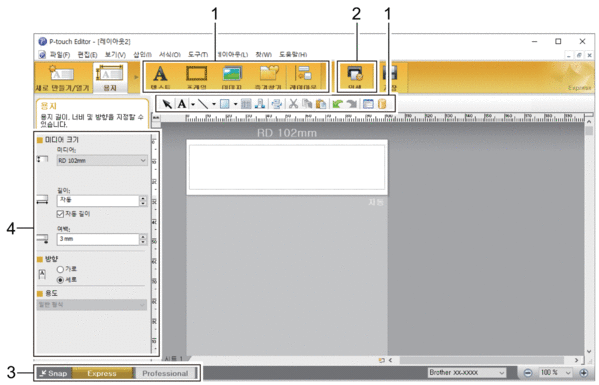
Task: Open the Brother XX-XXXX printer dropdown
Action: coord(466,372)
